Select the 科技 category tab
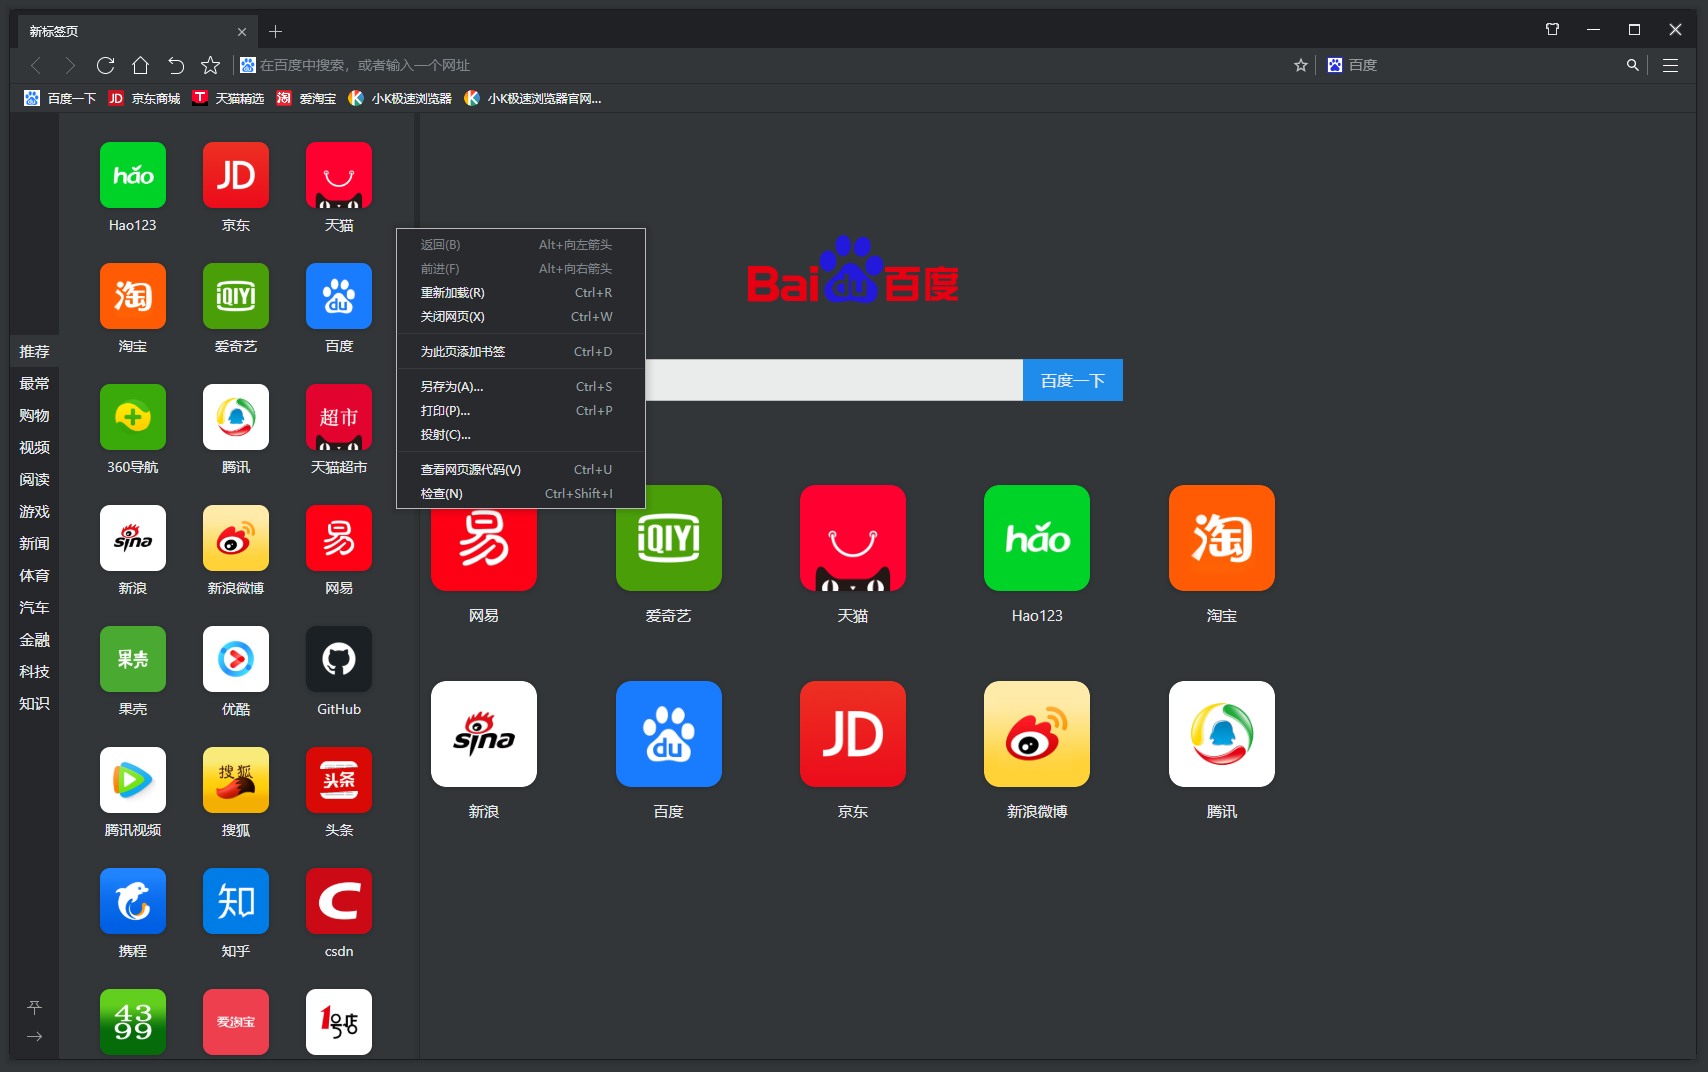Viewport: 1708px width, 1072px height. [34, 671]
